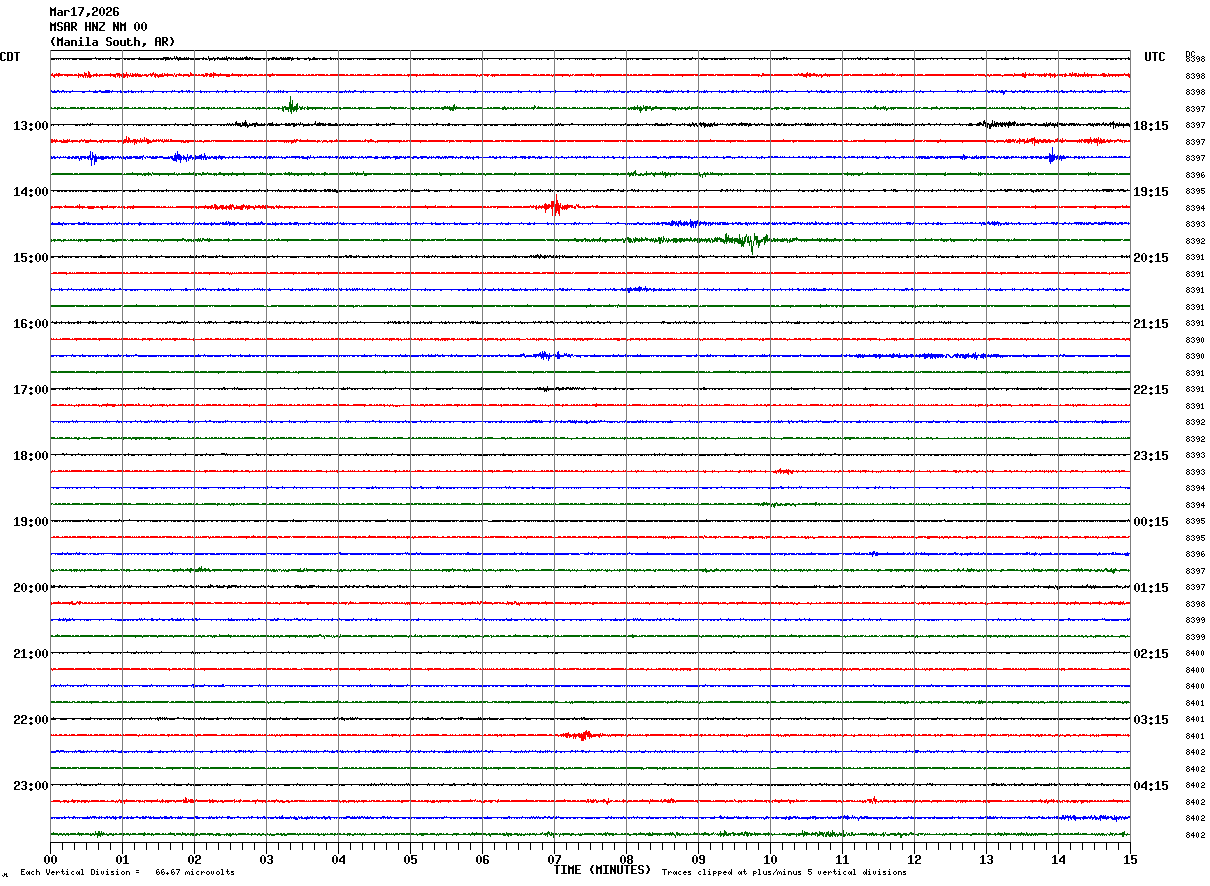This screenshot has height=886, width=1210.
Task: Click the date label "Mar17,2026"
Action: tap(84, 12)
